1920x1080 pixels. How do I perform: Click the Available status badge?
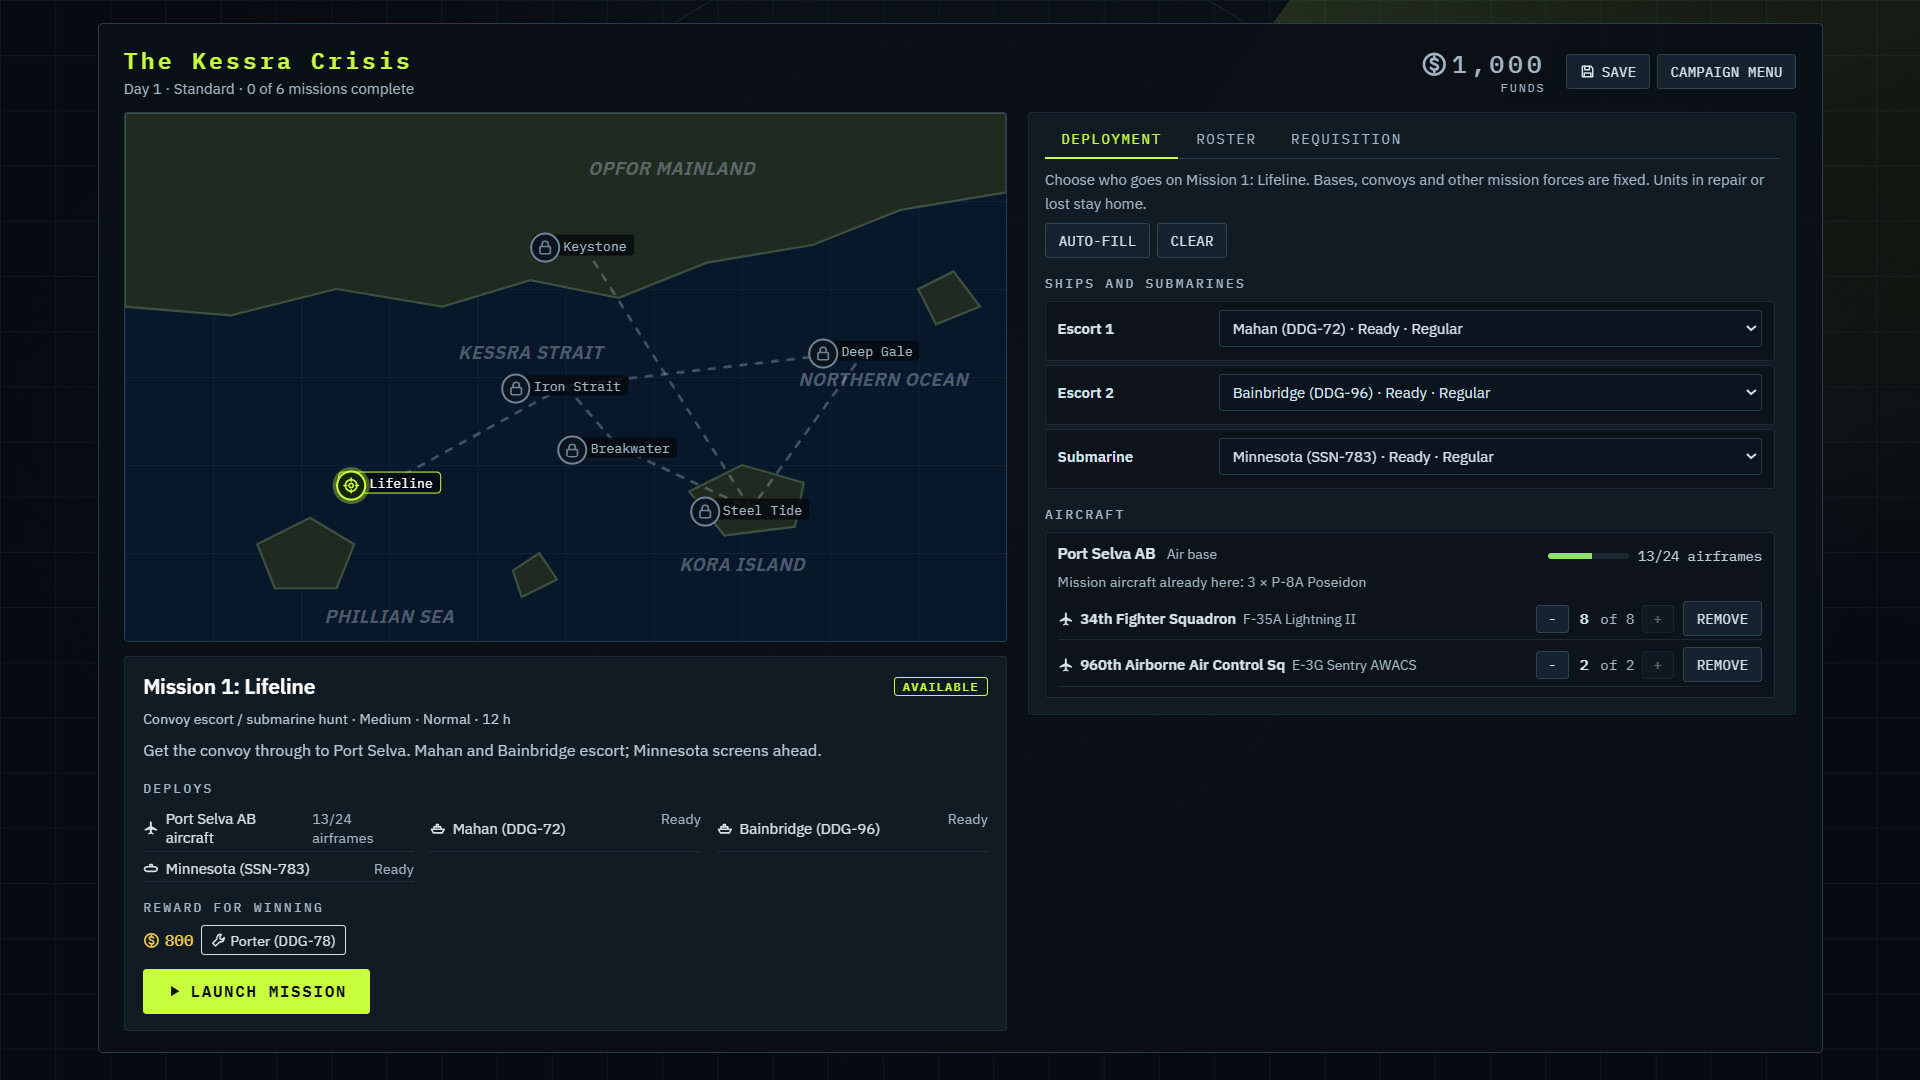940,687
